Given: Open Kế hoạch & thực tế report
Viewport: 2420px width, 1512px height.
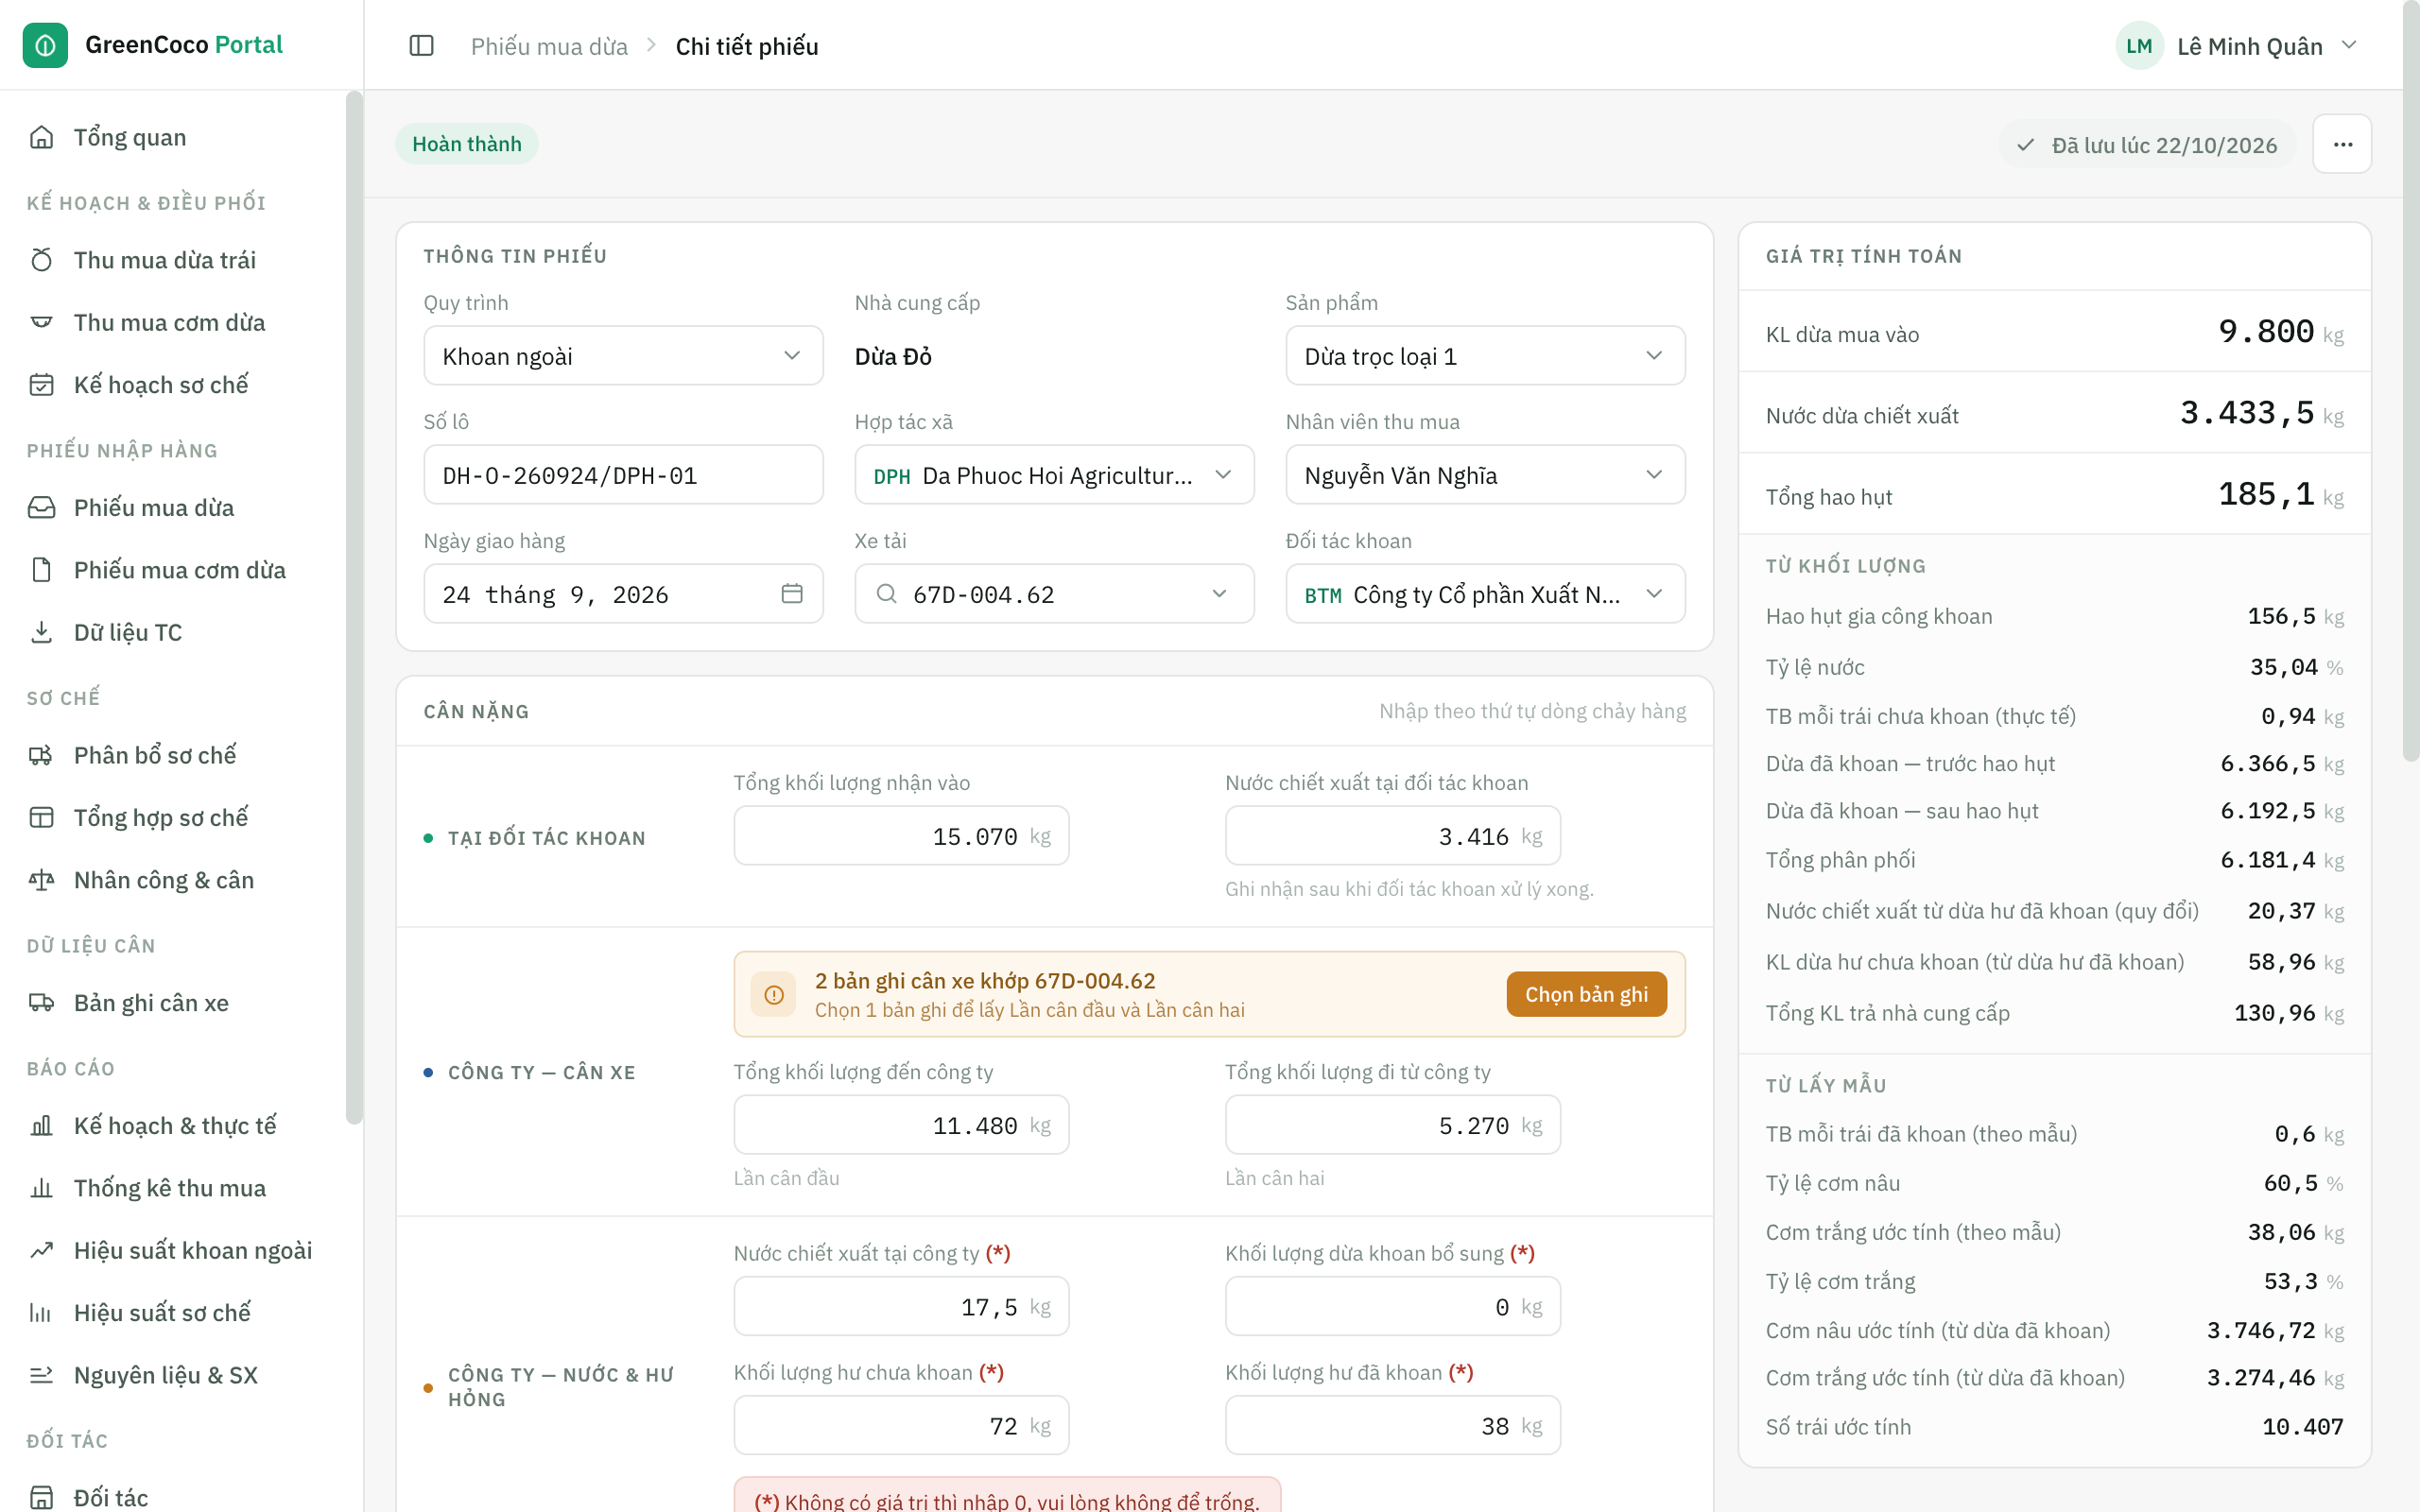Looking at the screenshot, I should [174, 1125].
